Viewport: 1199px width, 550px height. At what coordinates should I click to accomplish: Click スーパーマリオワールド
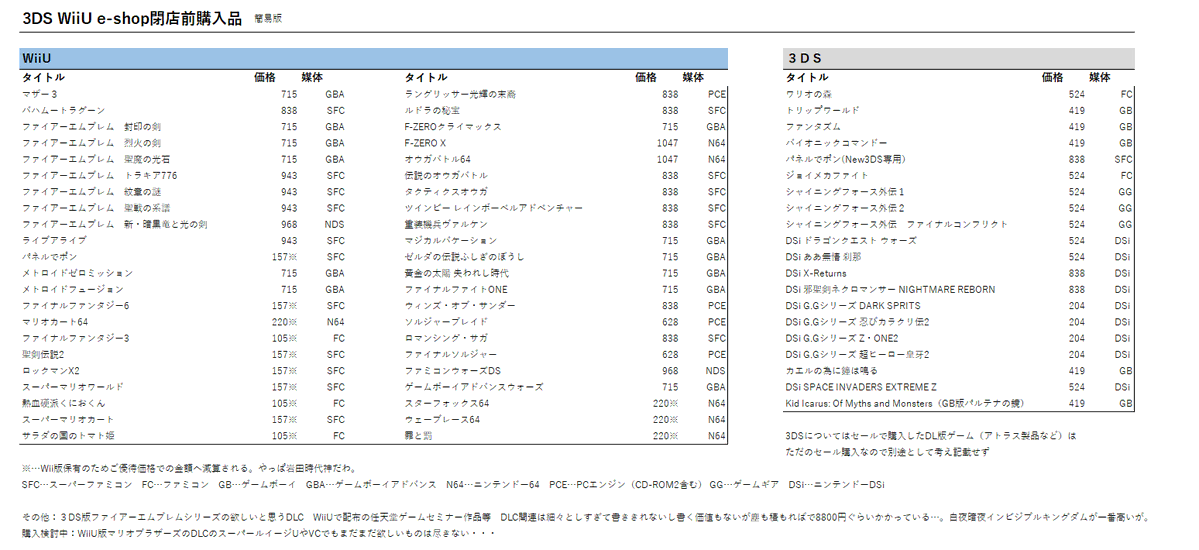[73, 387]
